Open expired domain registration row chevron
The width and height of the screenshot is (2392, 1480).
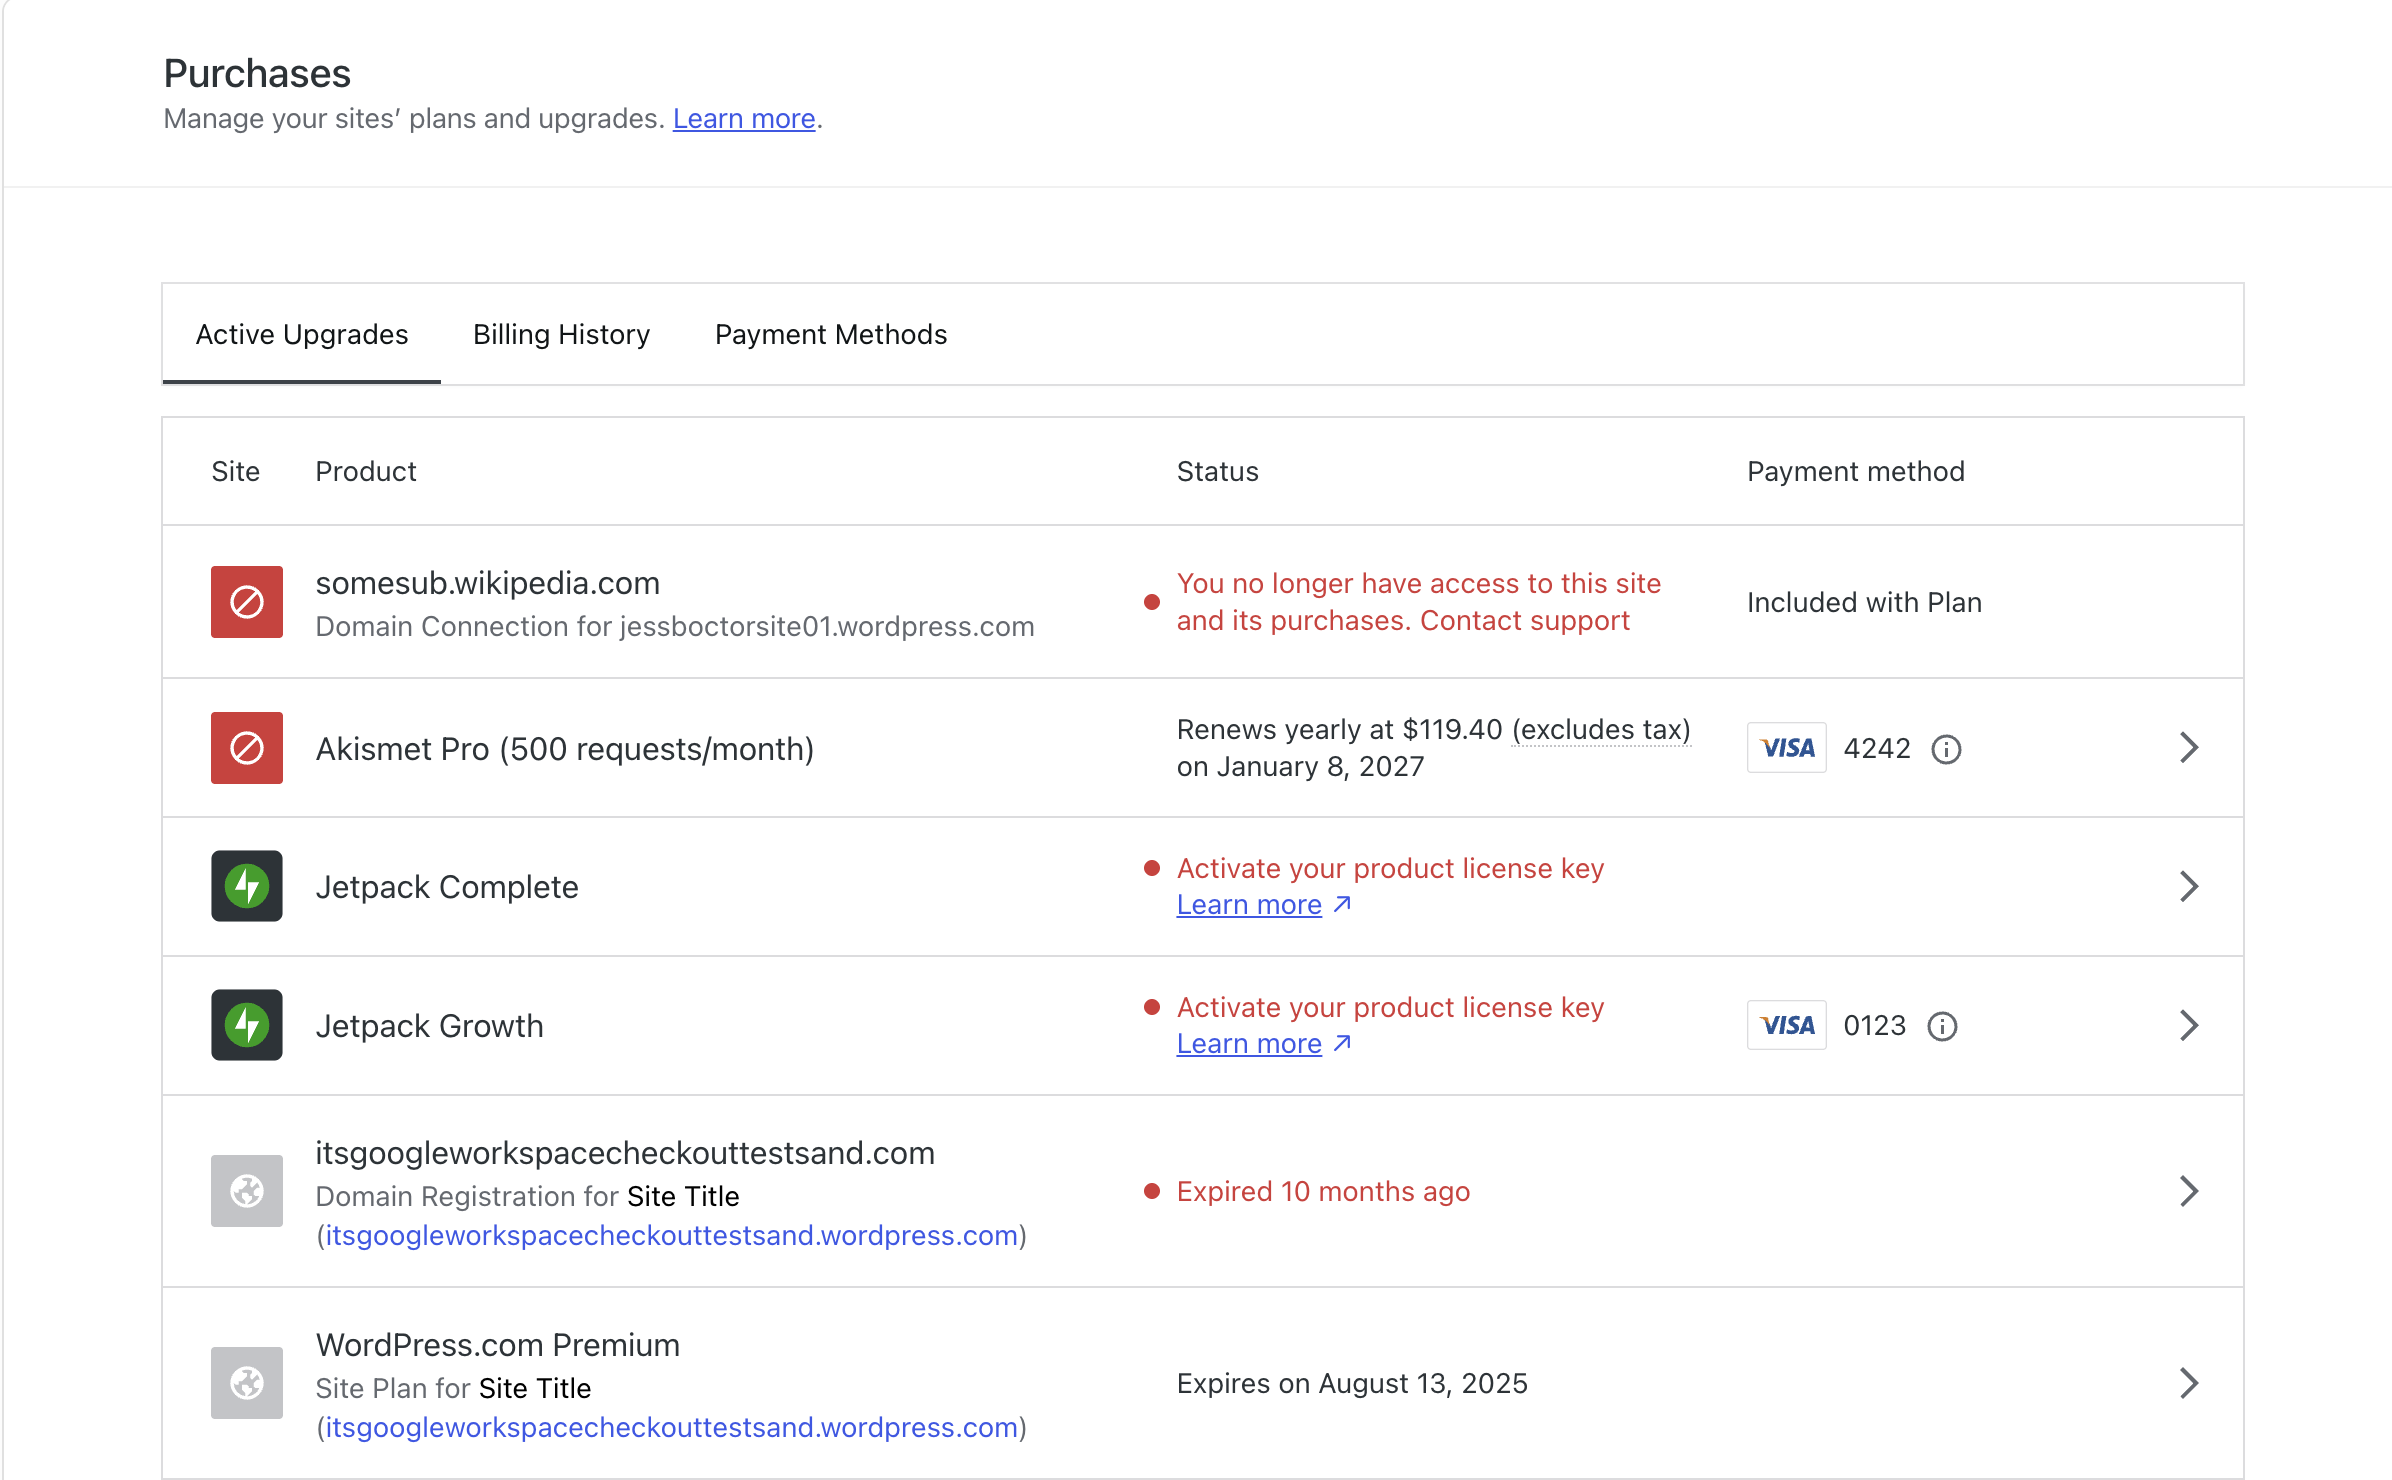2188,1191
